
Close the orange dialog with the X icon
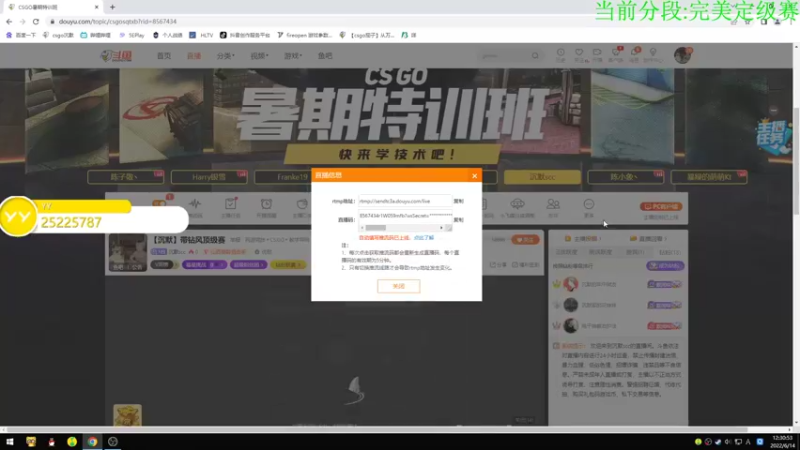(474, 176)
